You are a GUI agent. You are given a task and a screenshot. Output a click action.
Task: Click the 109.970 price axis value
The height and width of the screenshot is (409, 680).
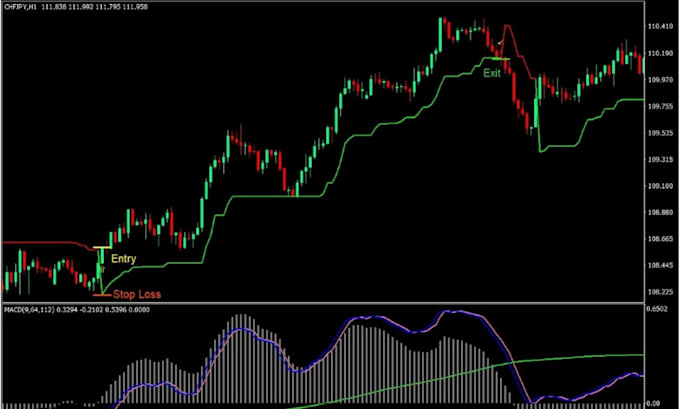coord(660,80)
